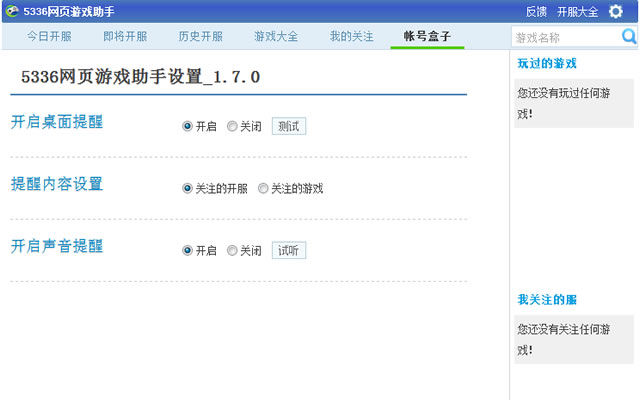Image resolution: width=640 pixels, height=400 pixels.
Task: Open the 即将开服 tab
Action: tap(125, 36)
